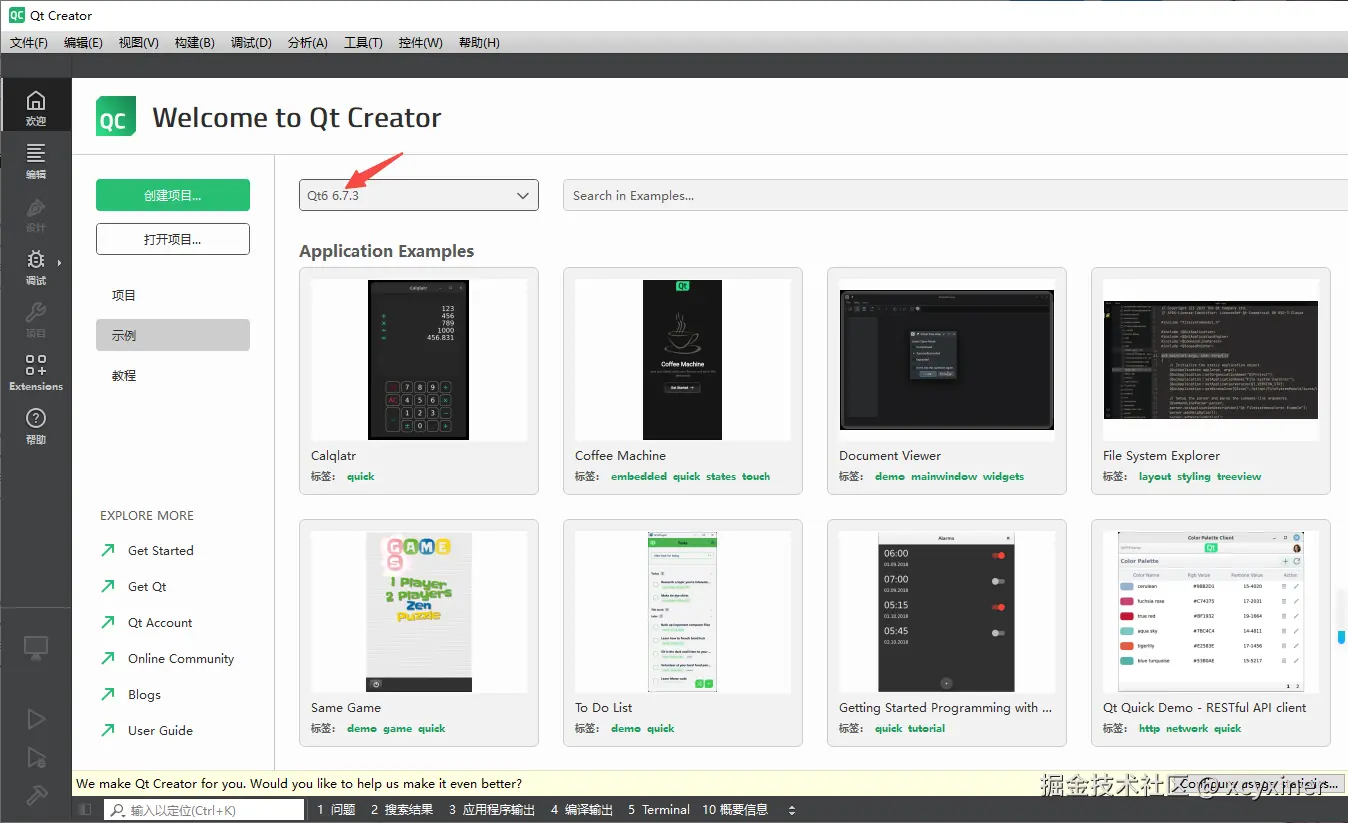Switch to the 欢迎 Welcome mode in sidebar
Screen dimensions: 1348x823
pos(36,108)
